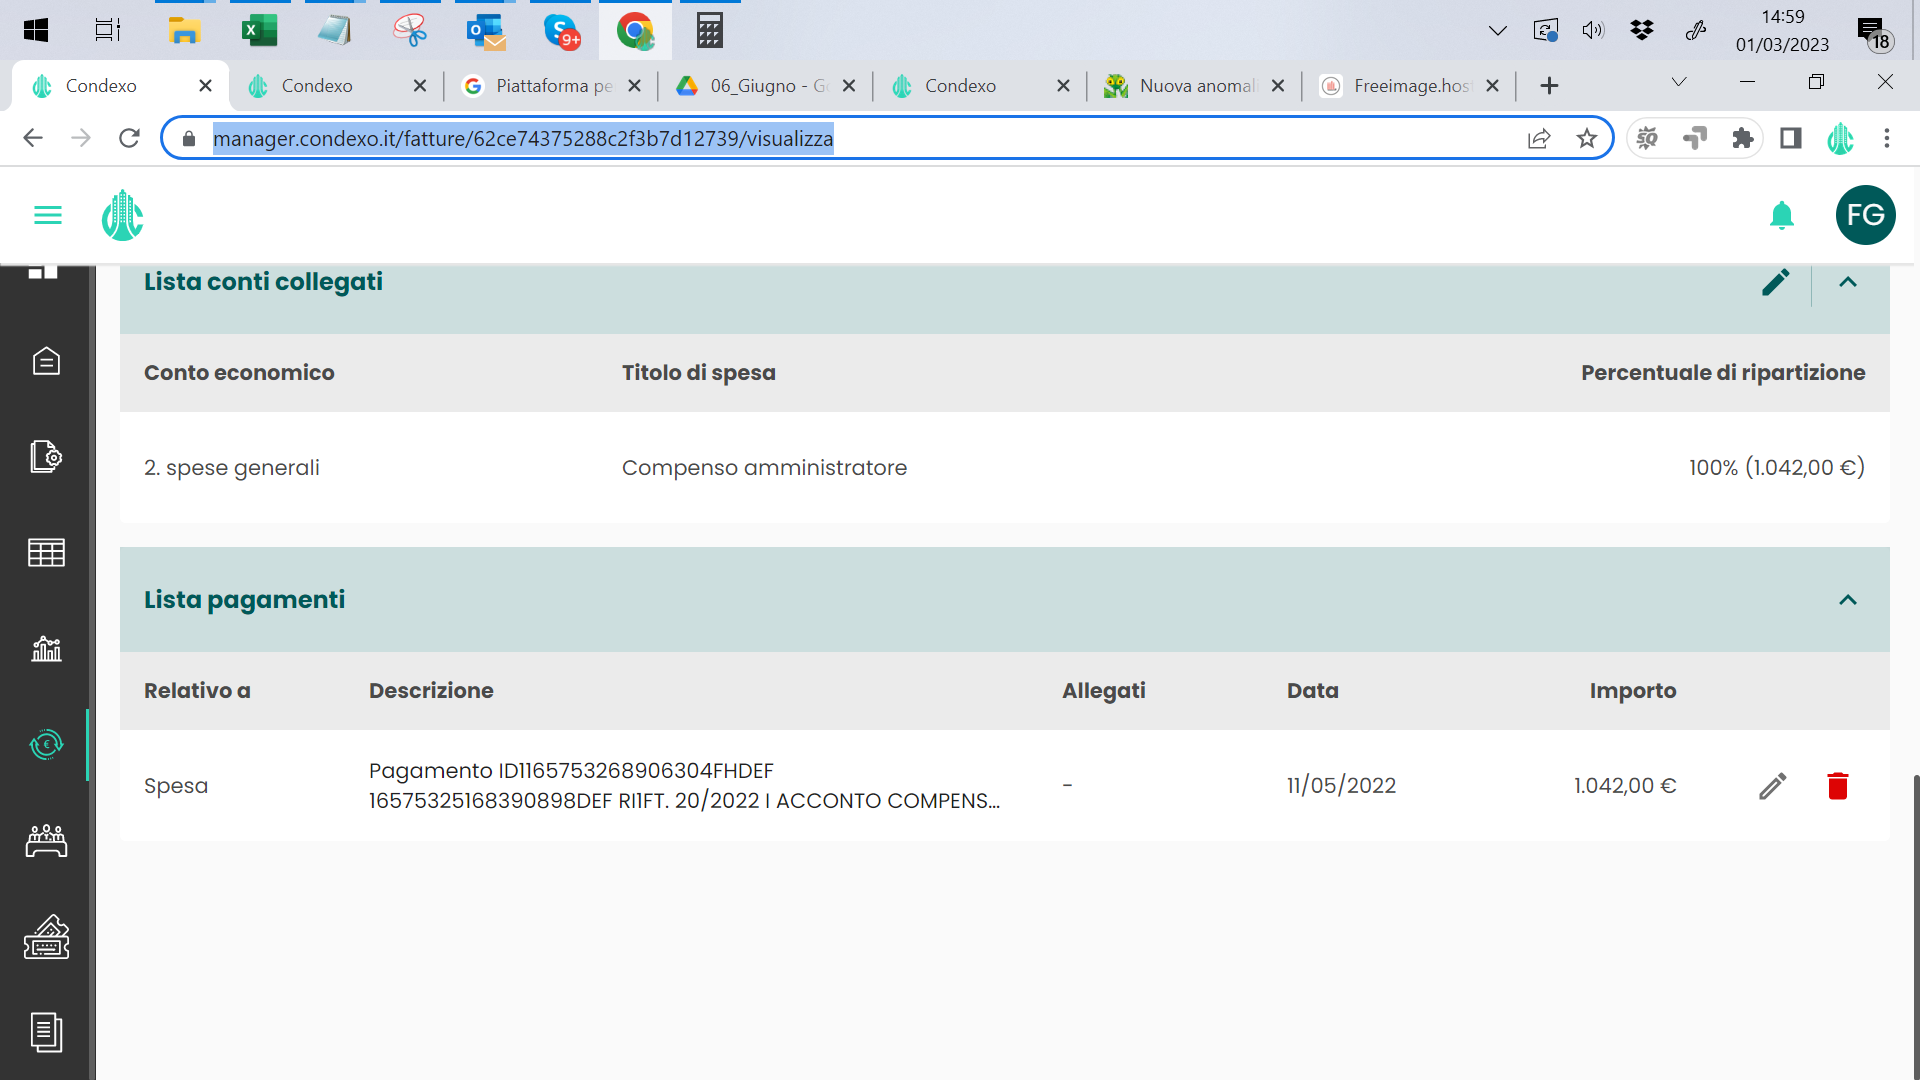Viewport: 1920px width, 1080px height.
Task: Switch to the Freeimage.host tab
Action: [1410, 86]
